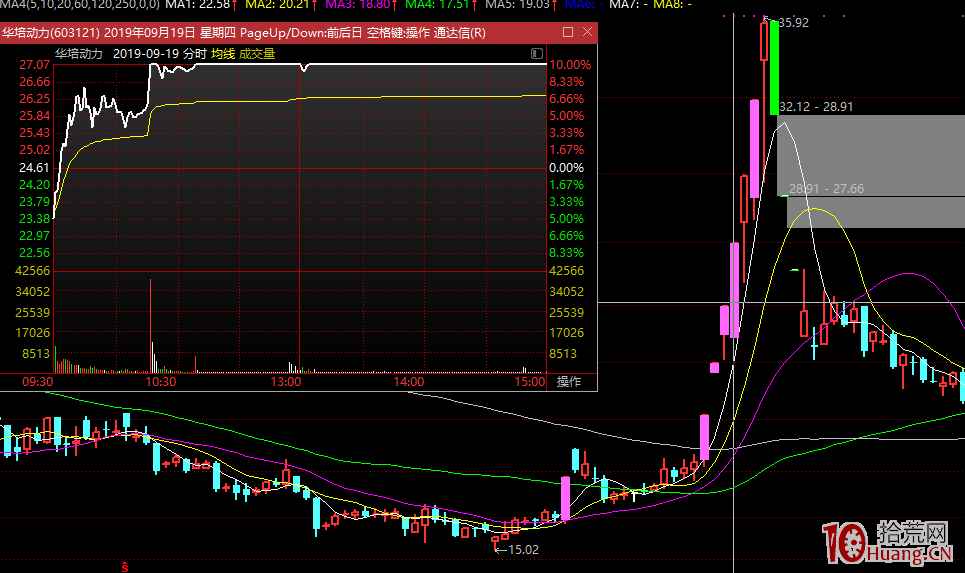Click the 14:00 time label

coord(409,382)
